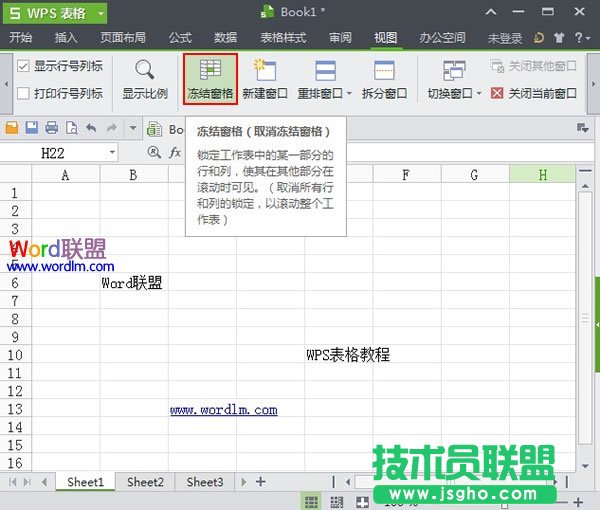Open the 页面布局 (Page Layout) tab
Viewport: 600px width, 510px height.
coord(123,37)
